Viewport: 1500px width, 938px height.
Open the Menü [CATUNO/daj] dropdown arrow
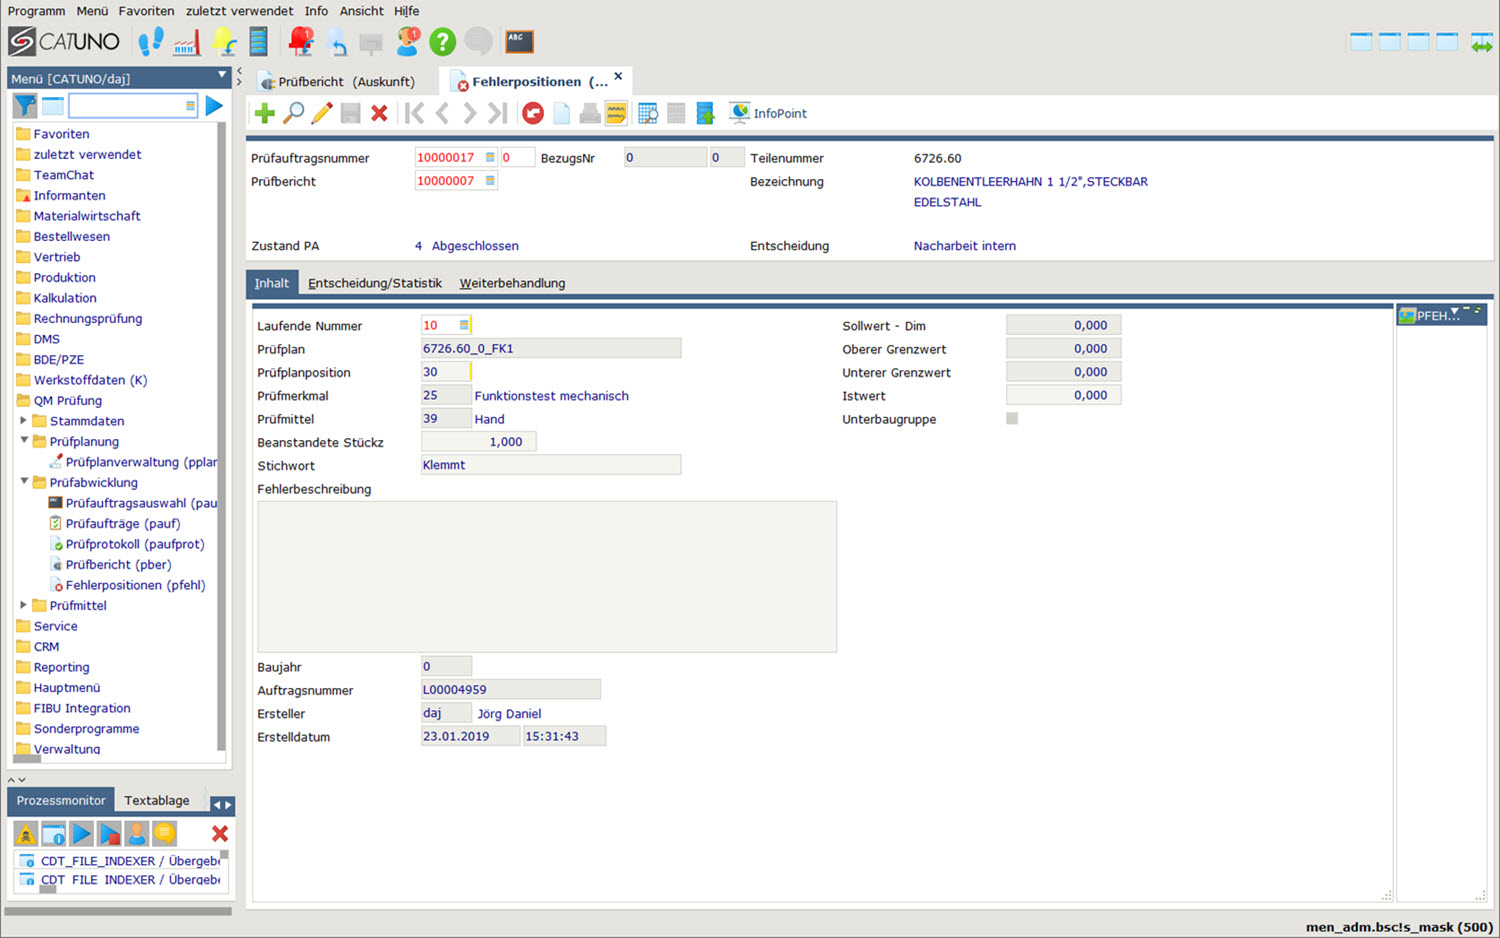click(222, 77)
